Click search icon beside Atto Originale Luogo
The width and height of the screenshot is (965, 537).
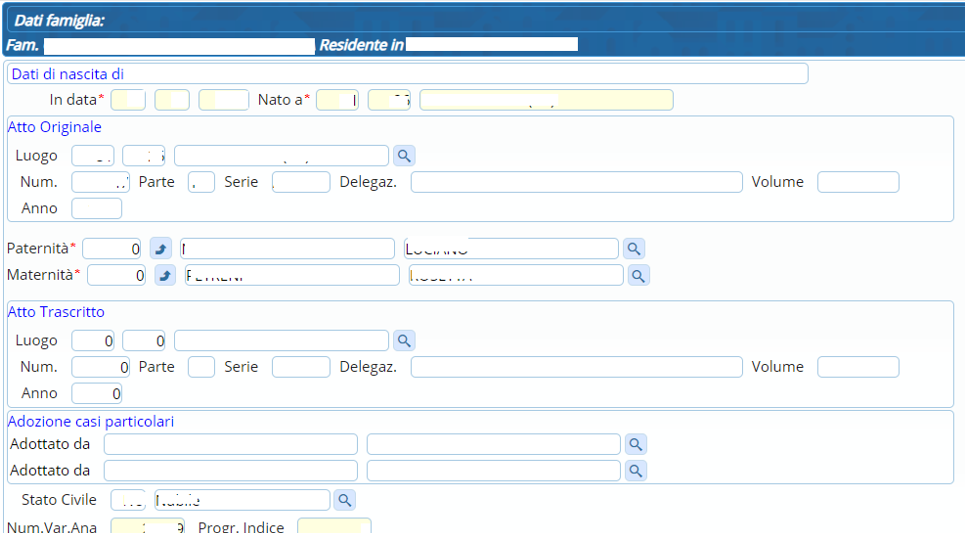403,156
